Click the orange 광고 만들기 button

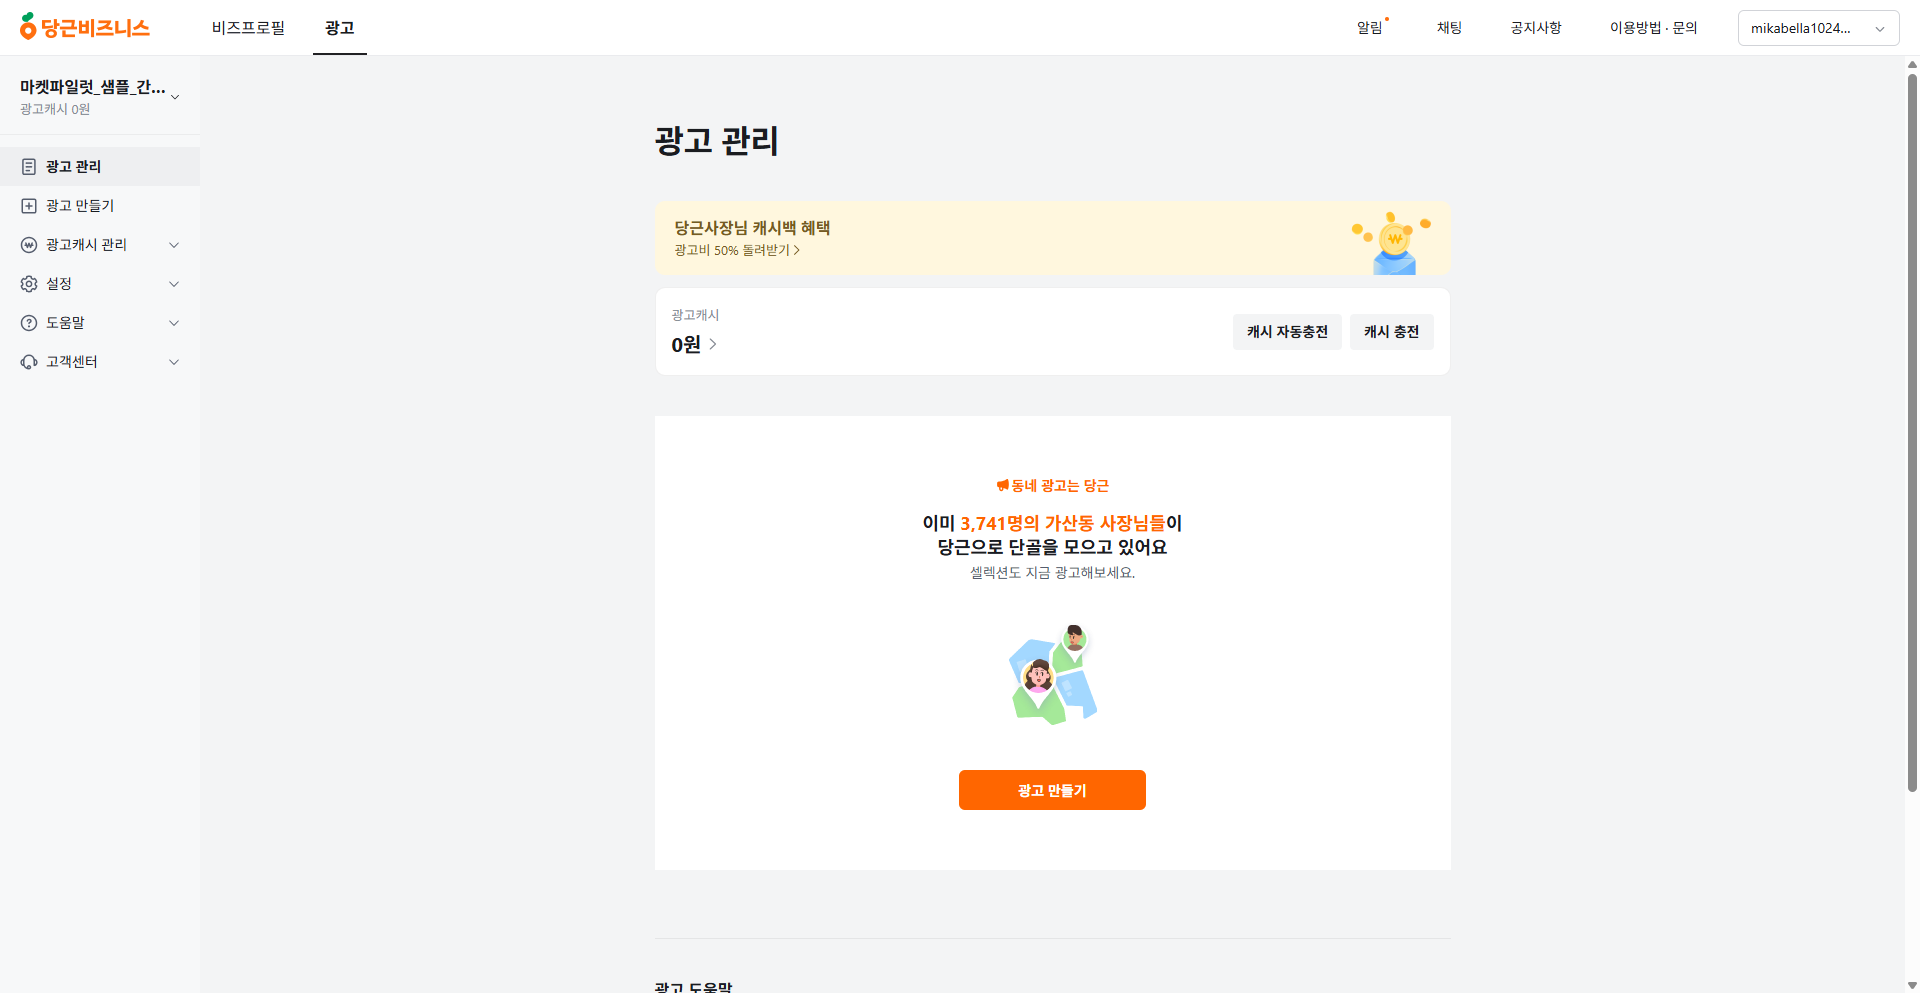point(1052,790)
